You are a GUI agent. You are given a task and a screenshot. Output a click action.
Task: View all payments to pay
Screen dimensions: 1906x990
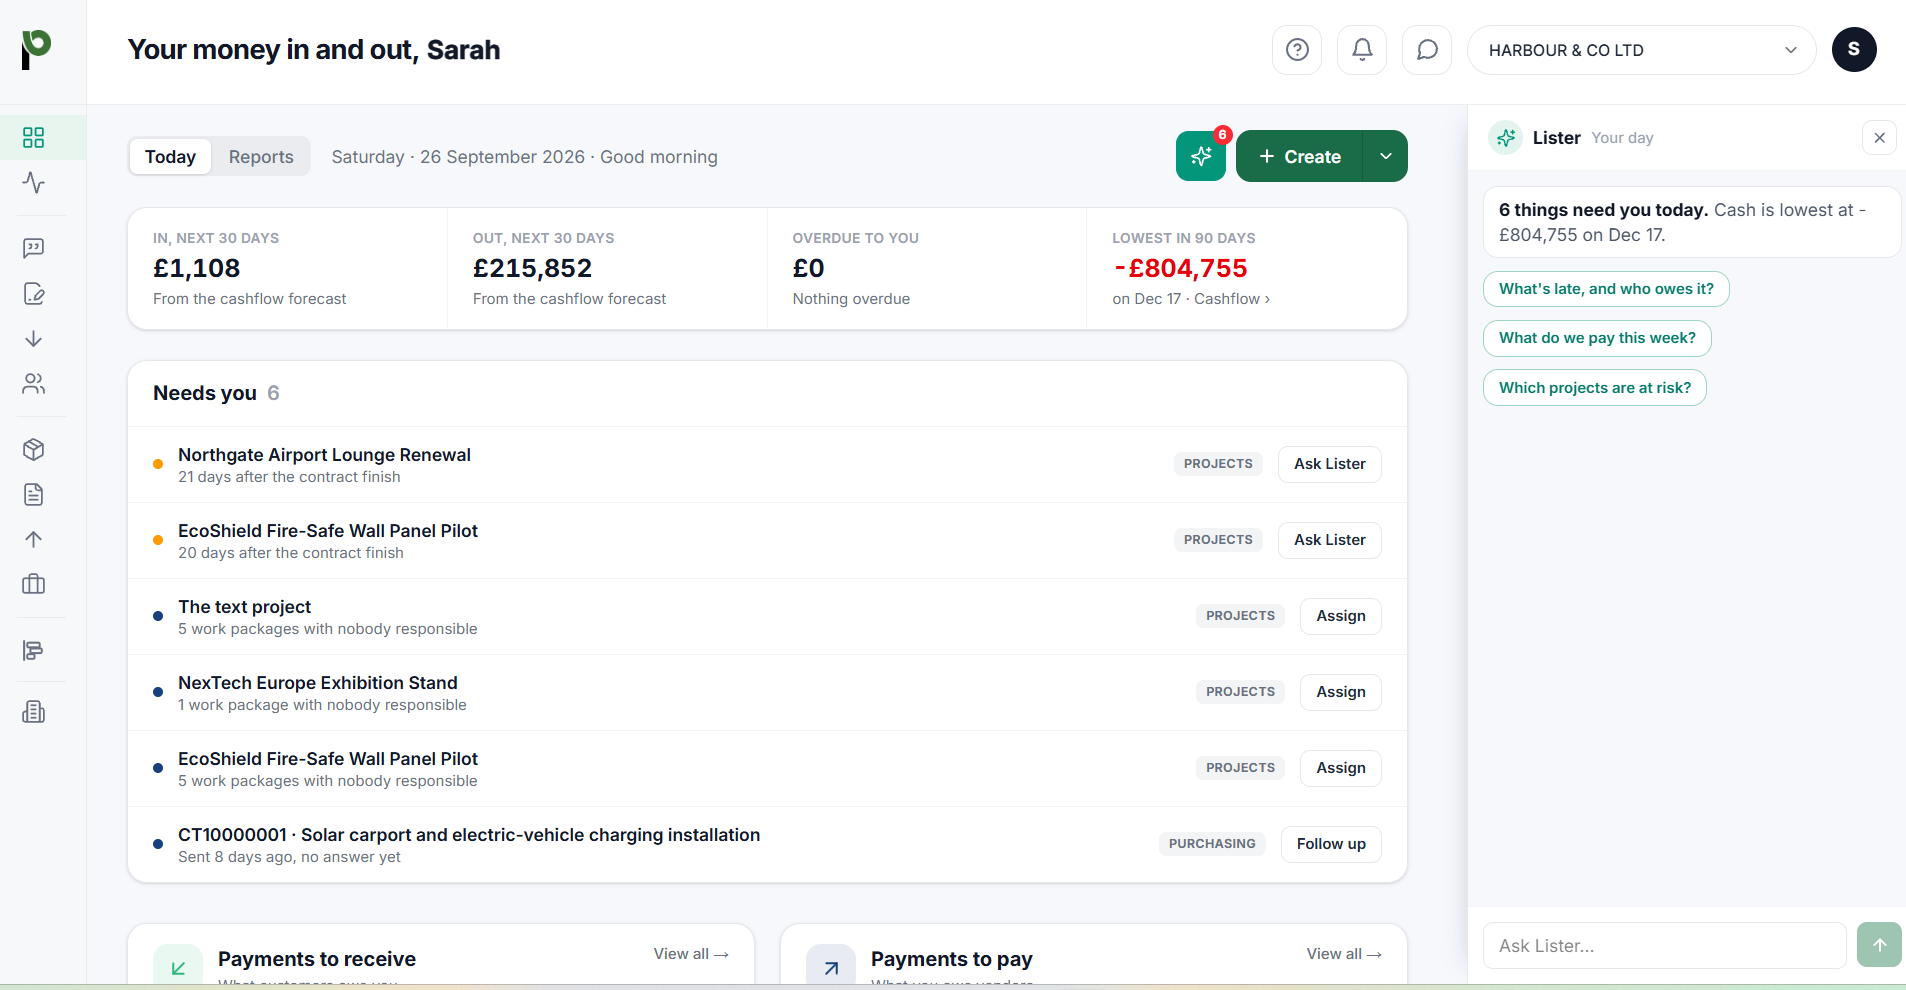click(1344, 954)
